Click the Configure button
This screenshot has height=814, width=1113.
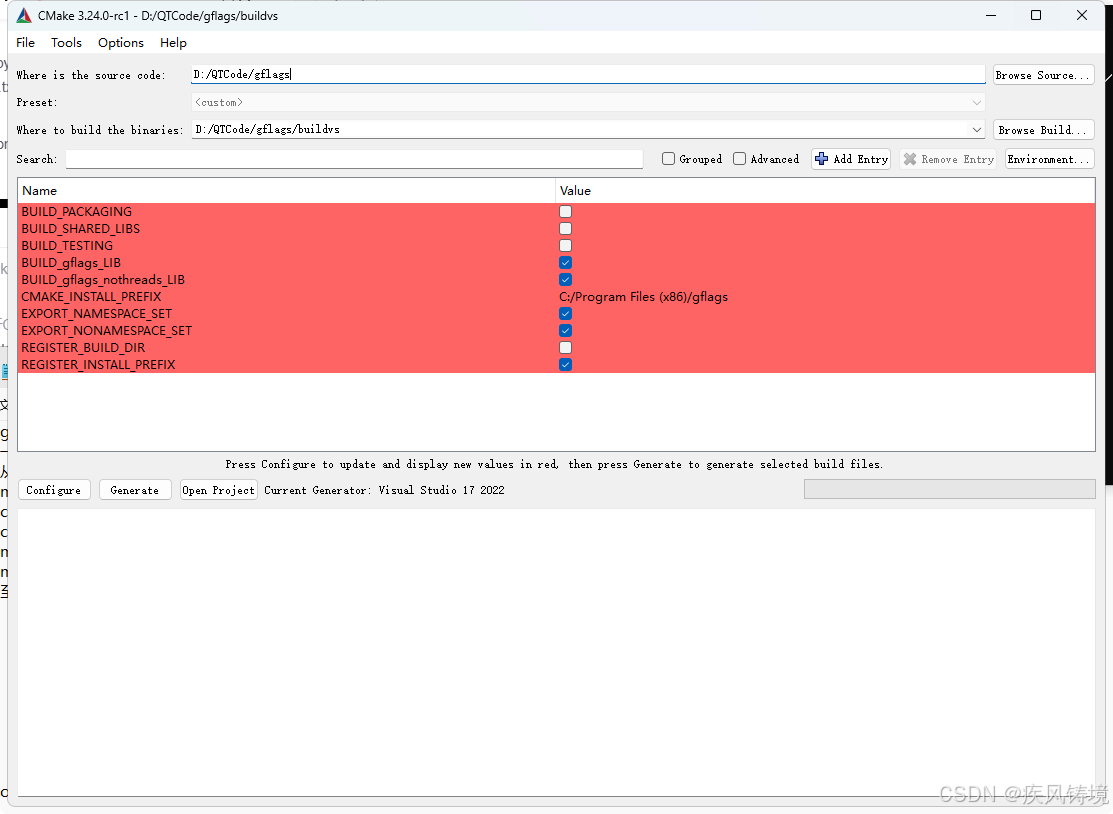[x=54, y=490]
